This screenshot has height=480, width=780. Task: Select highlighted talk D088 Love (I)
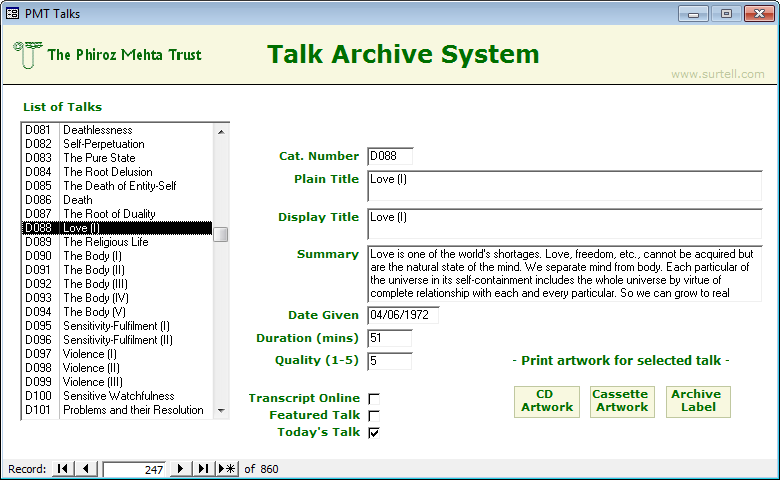point(117,228)
